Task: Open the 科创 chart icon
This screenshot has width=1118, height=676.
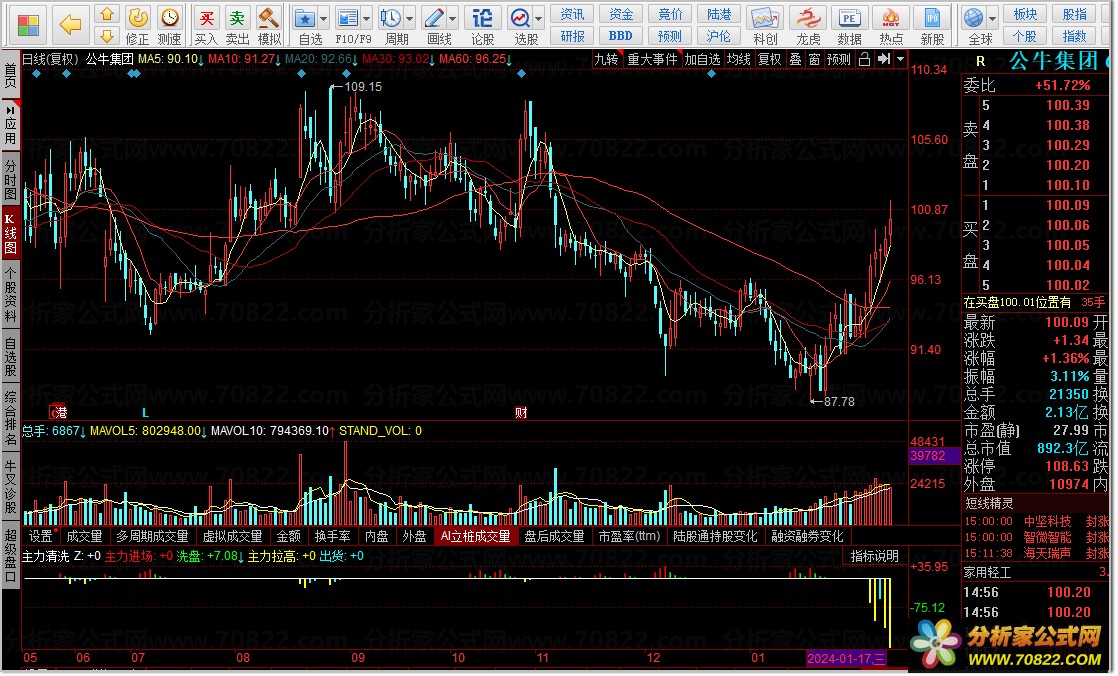Action: [x=765, y=18]
